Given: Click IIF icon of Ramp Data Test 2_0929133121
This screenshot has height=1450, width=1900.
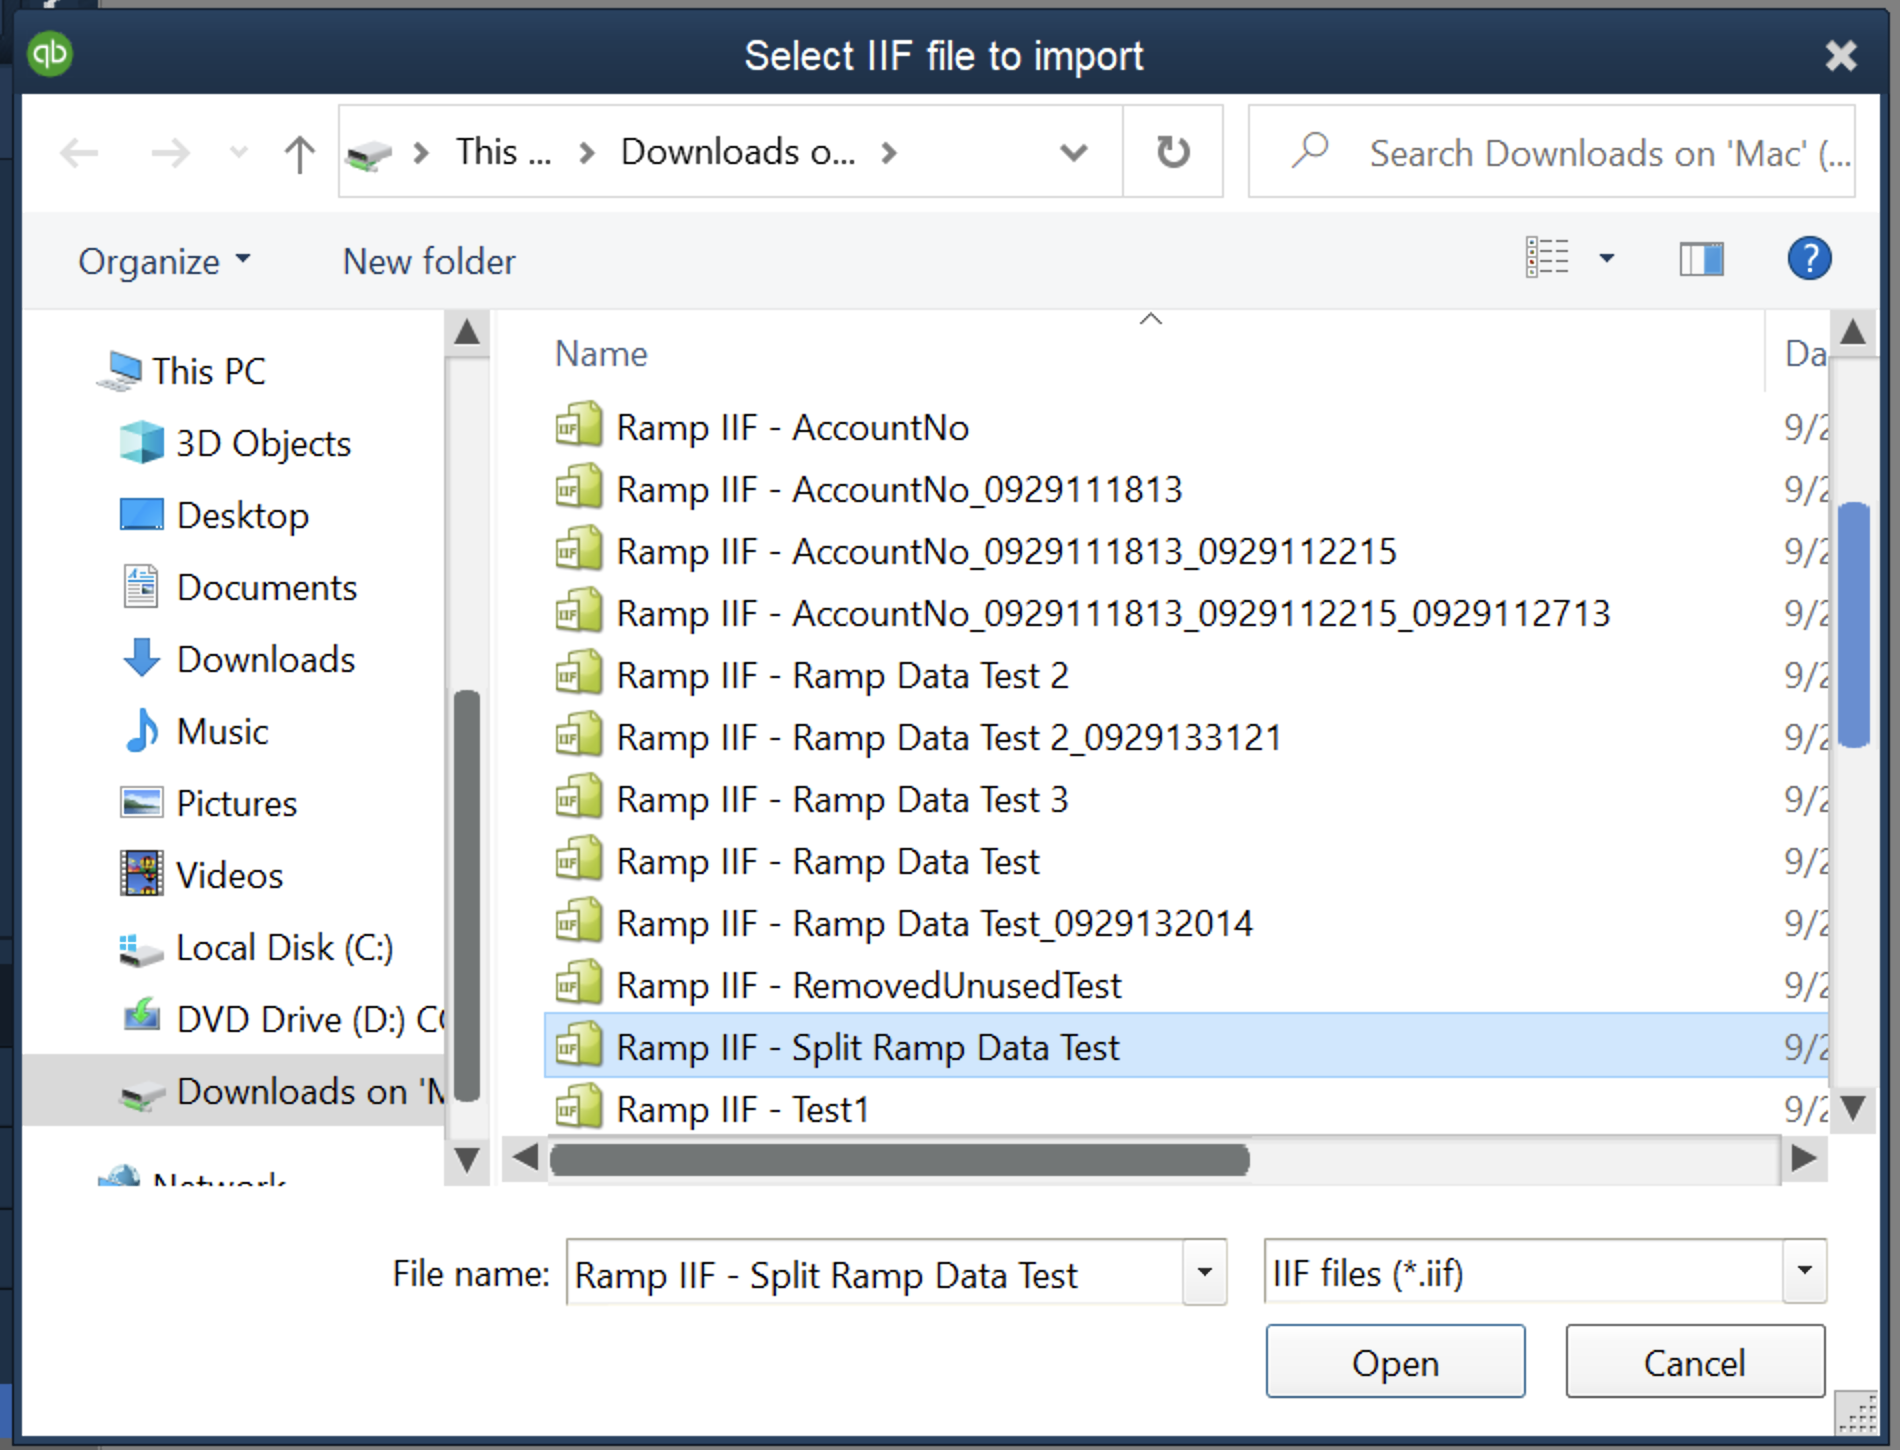Looking at the screenshot, I should [x=579, y=735].
